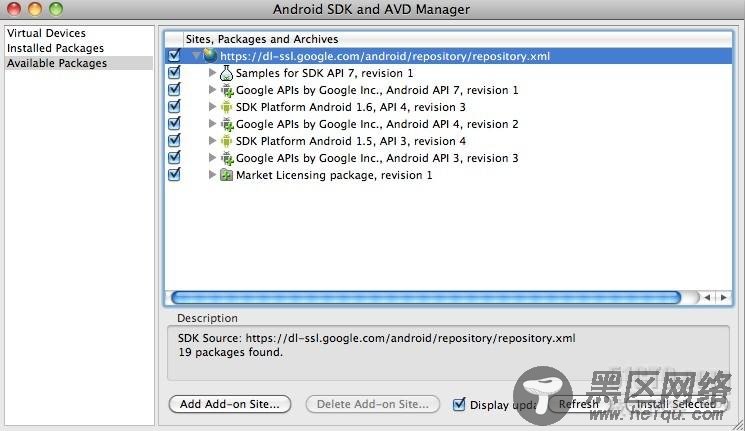This screenshot has height=431, width=745.
Task: Click the Android icon for SDK Platform 1.5
Action: coord(226,141)
